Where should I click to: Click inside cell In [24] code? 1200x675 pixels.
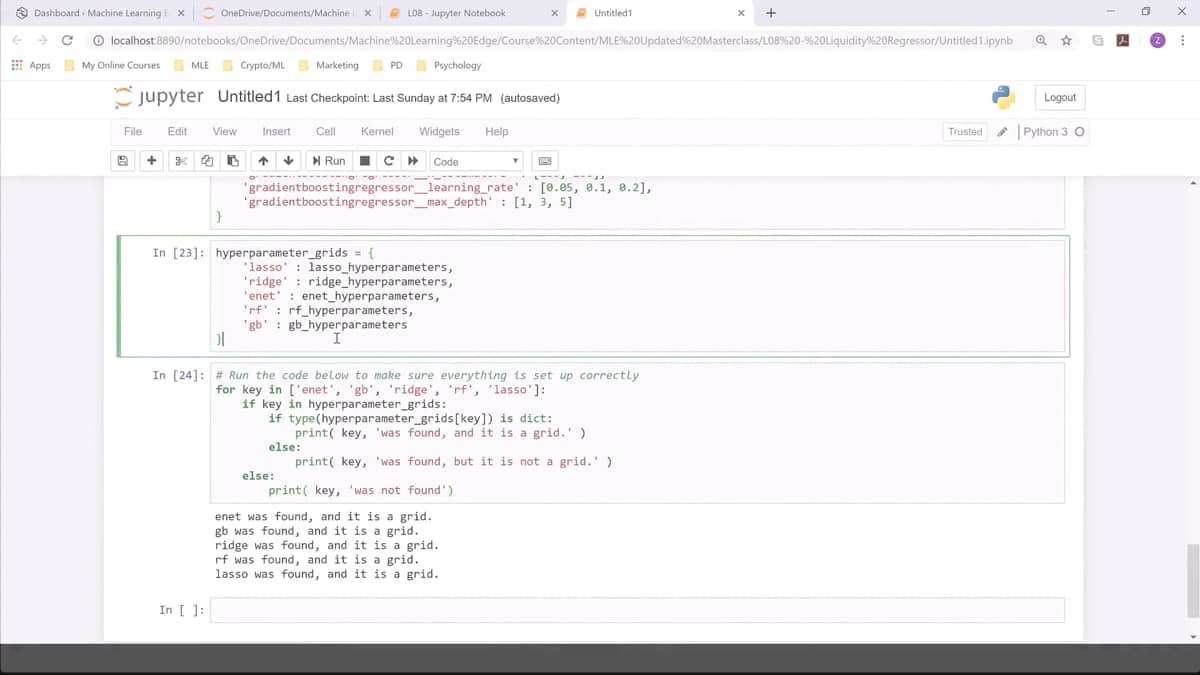coord(637,433)
